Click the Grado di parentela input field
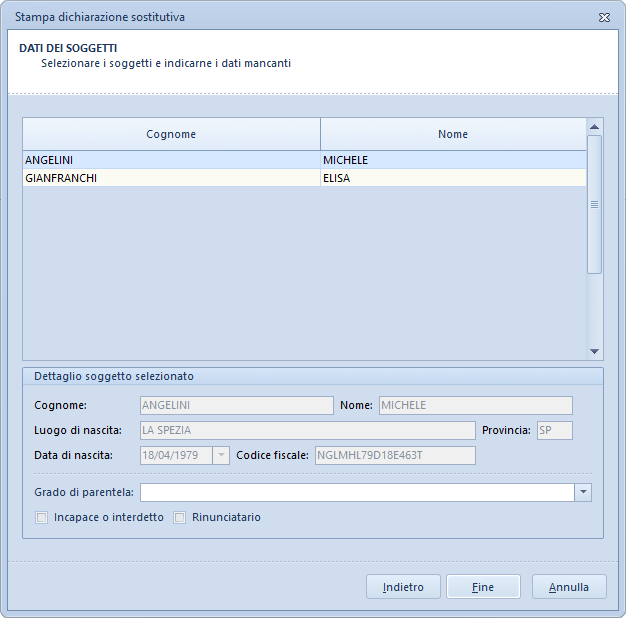Screen dimensions: 626x618 (x=357, y=492)
